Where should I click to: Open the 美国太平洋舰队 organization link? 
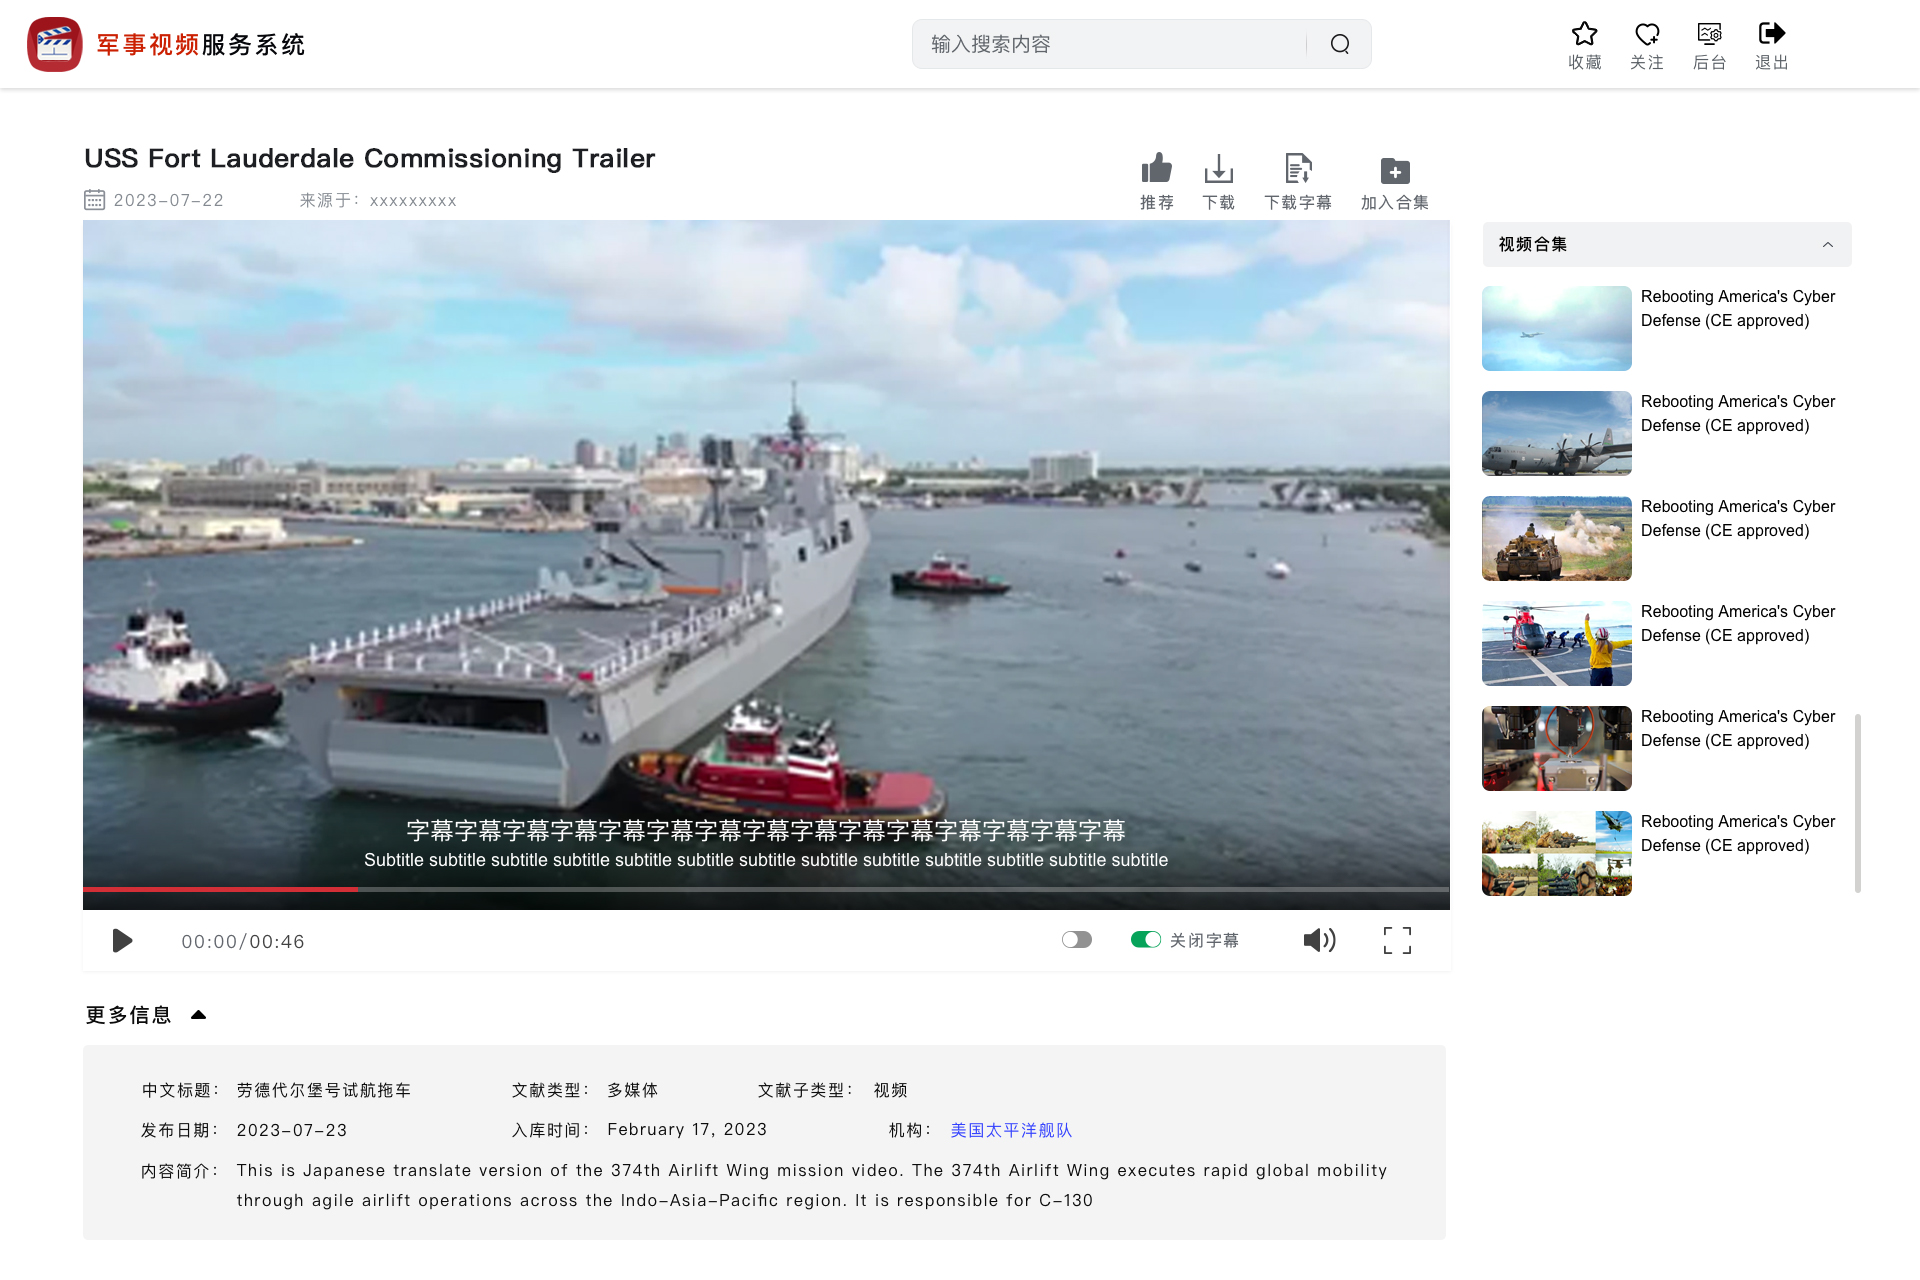(1010, 1130)
